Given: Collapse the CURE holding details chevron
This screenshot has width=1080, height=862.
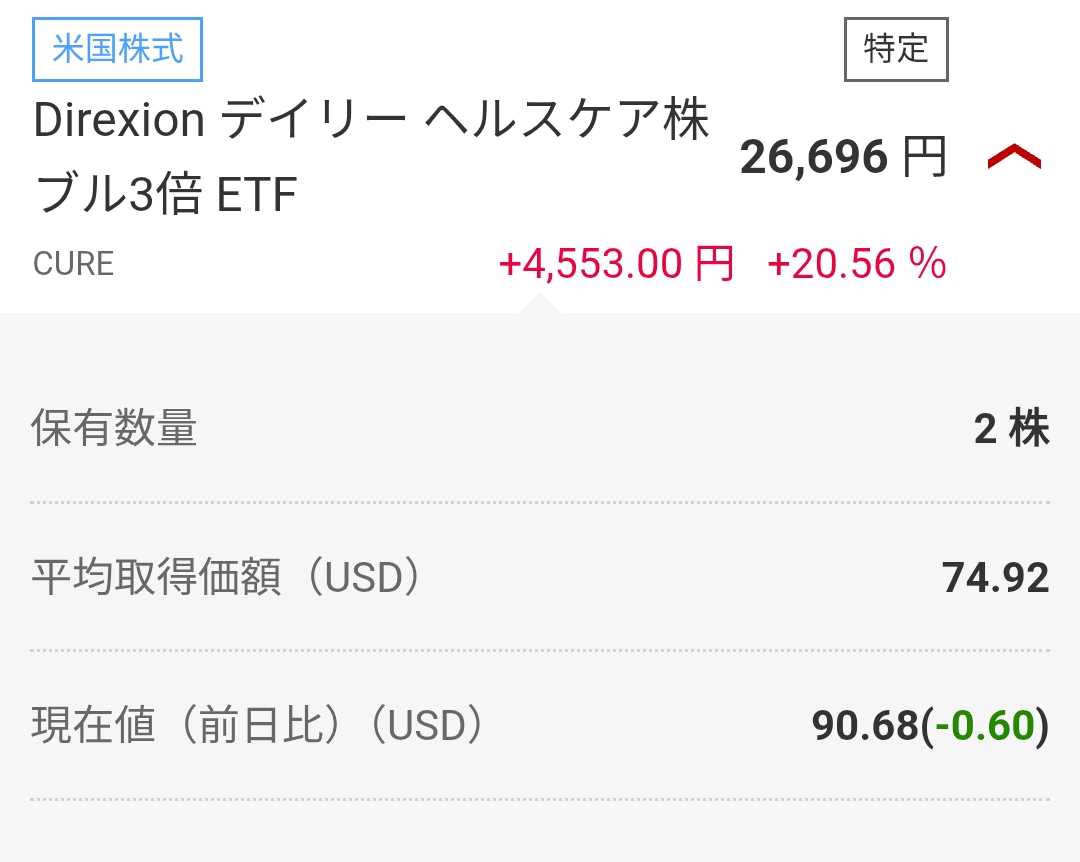Looking at the screenshot, I should pyautogui.click(x=1014, y=157).
